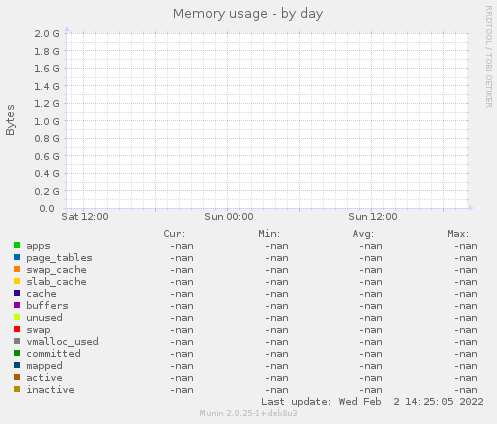Click the cache dark purple swatch
The width and height of the screenshot is (497, 424).
pos(17,293)
